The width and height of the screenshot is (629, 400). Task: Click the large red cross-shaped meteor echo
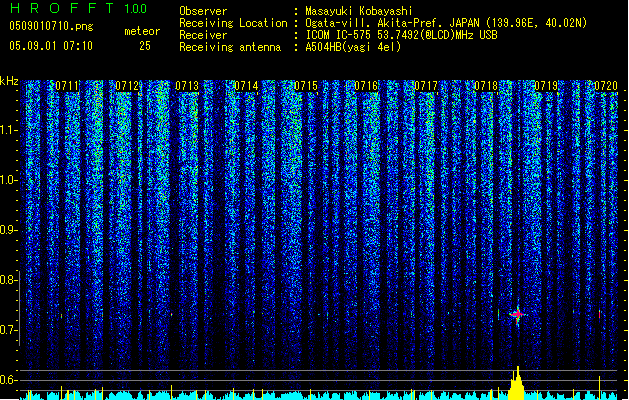tap(517, 314)
